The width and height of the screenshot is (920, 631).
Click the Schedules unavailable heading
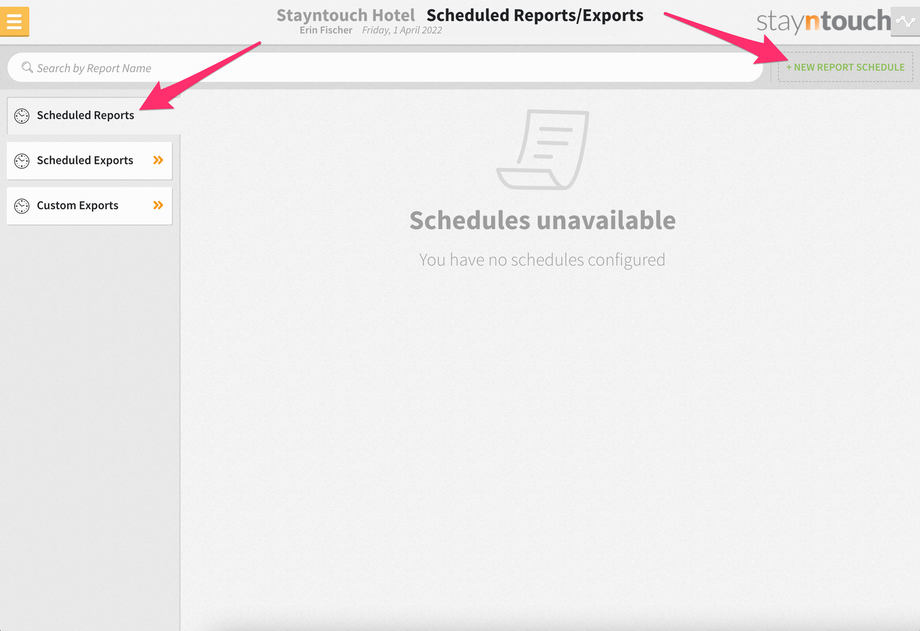(543, 221)
